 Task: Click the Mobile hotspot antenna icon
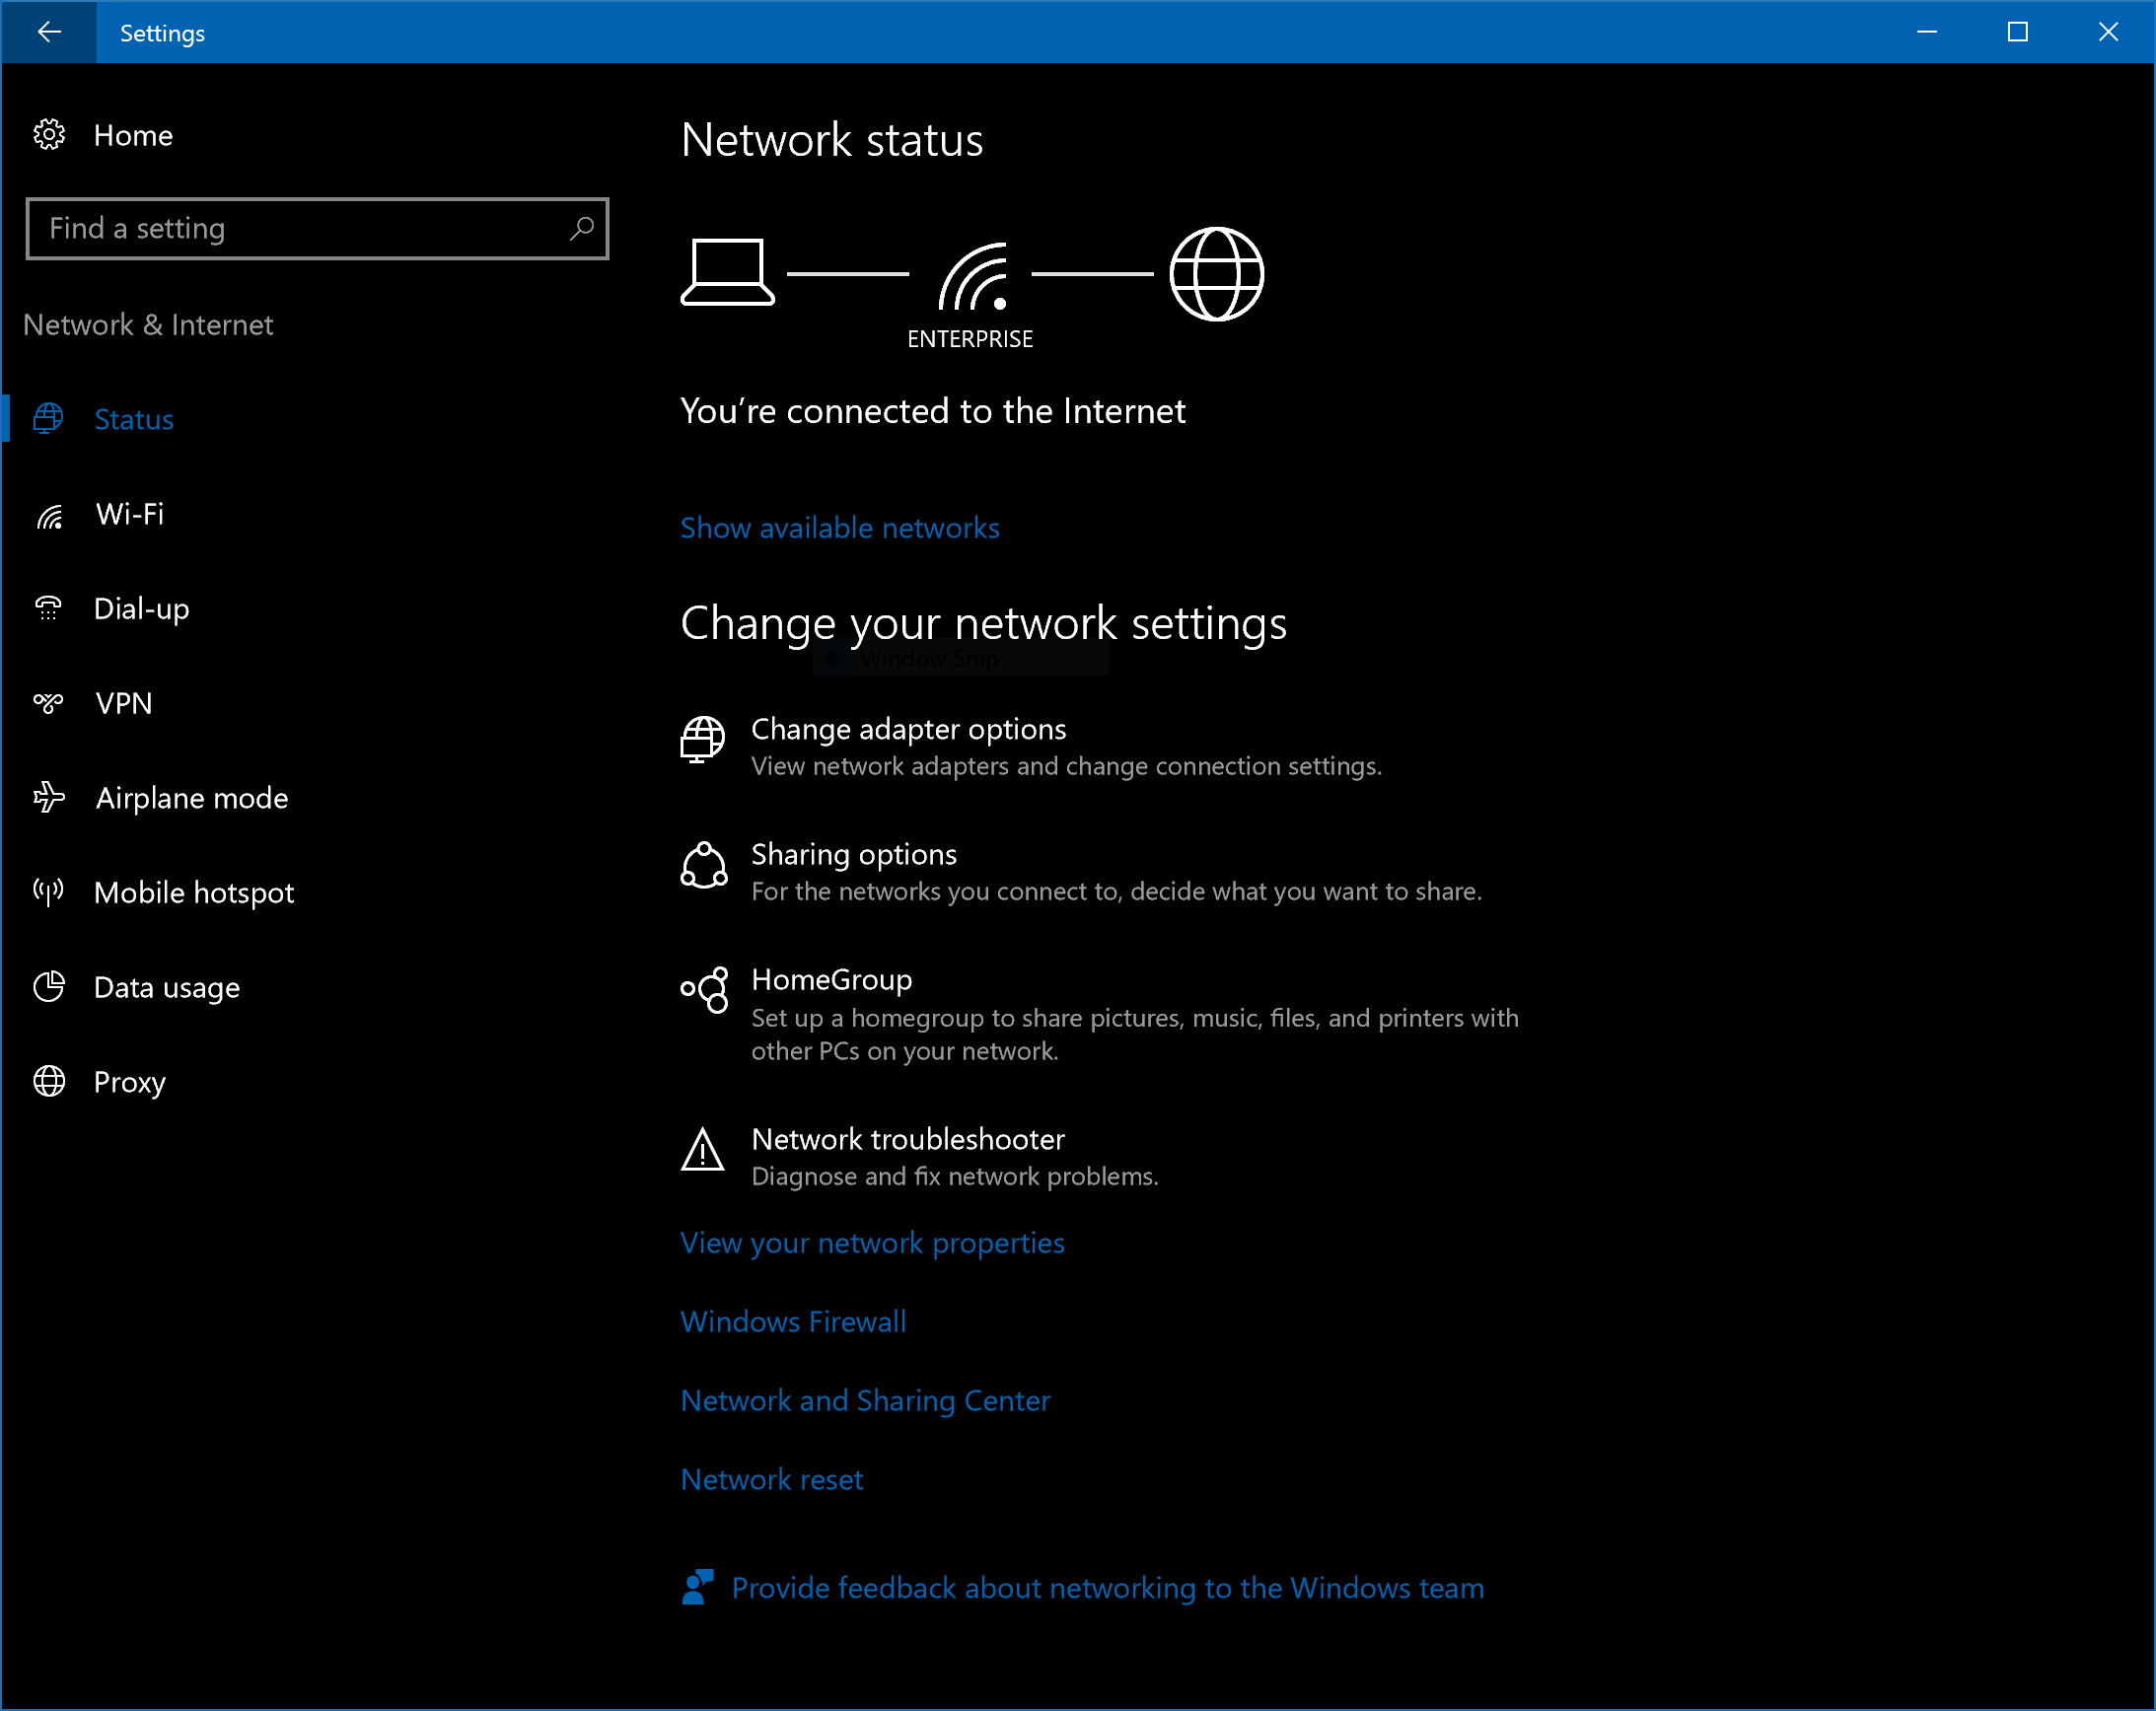[49, 892]
